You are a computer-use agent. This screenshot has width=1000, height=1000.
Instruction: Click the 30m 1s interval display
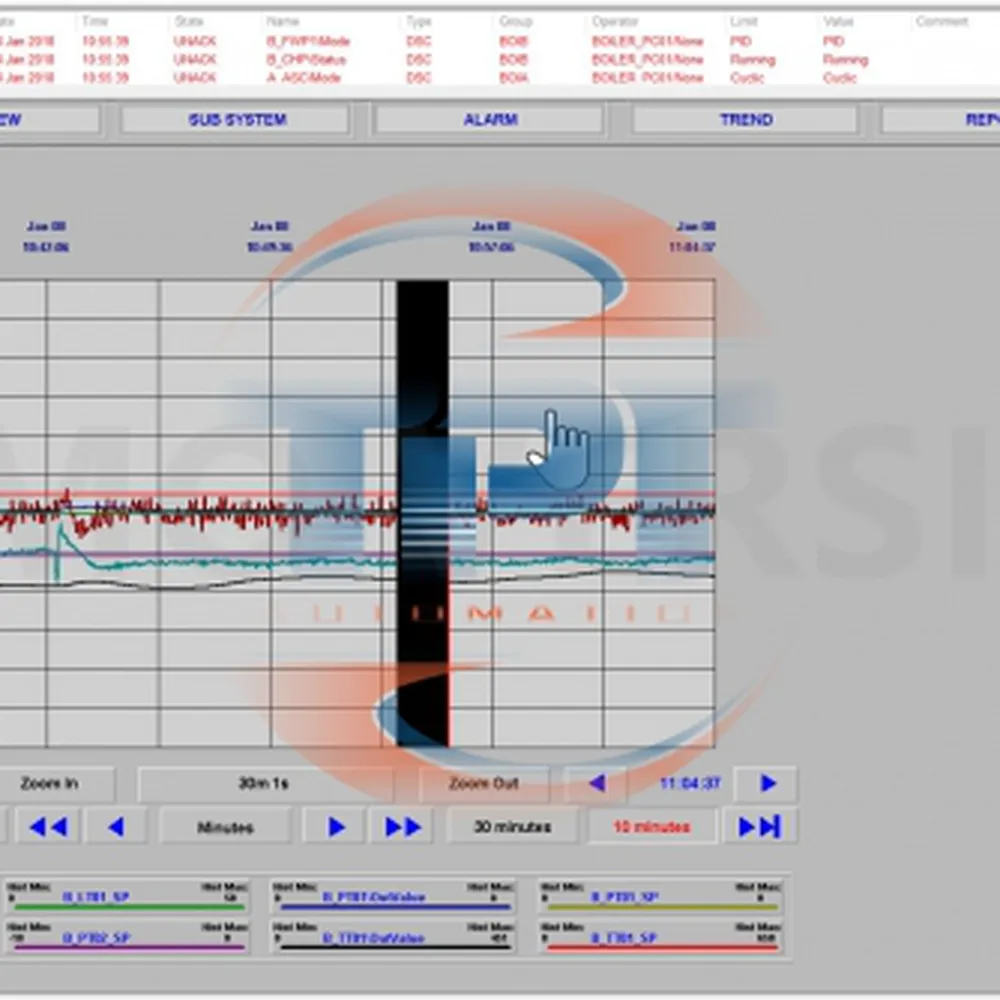263,783
